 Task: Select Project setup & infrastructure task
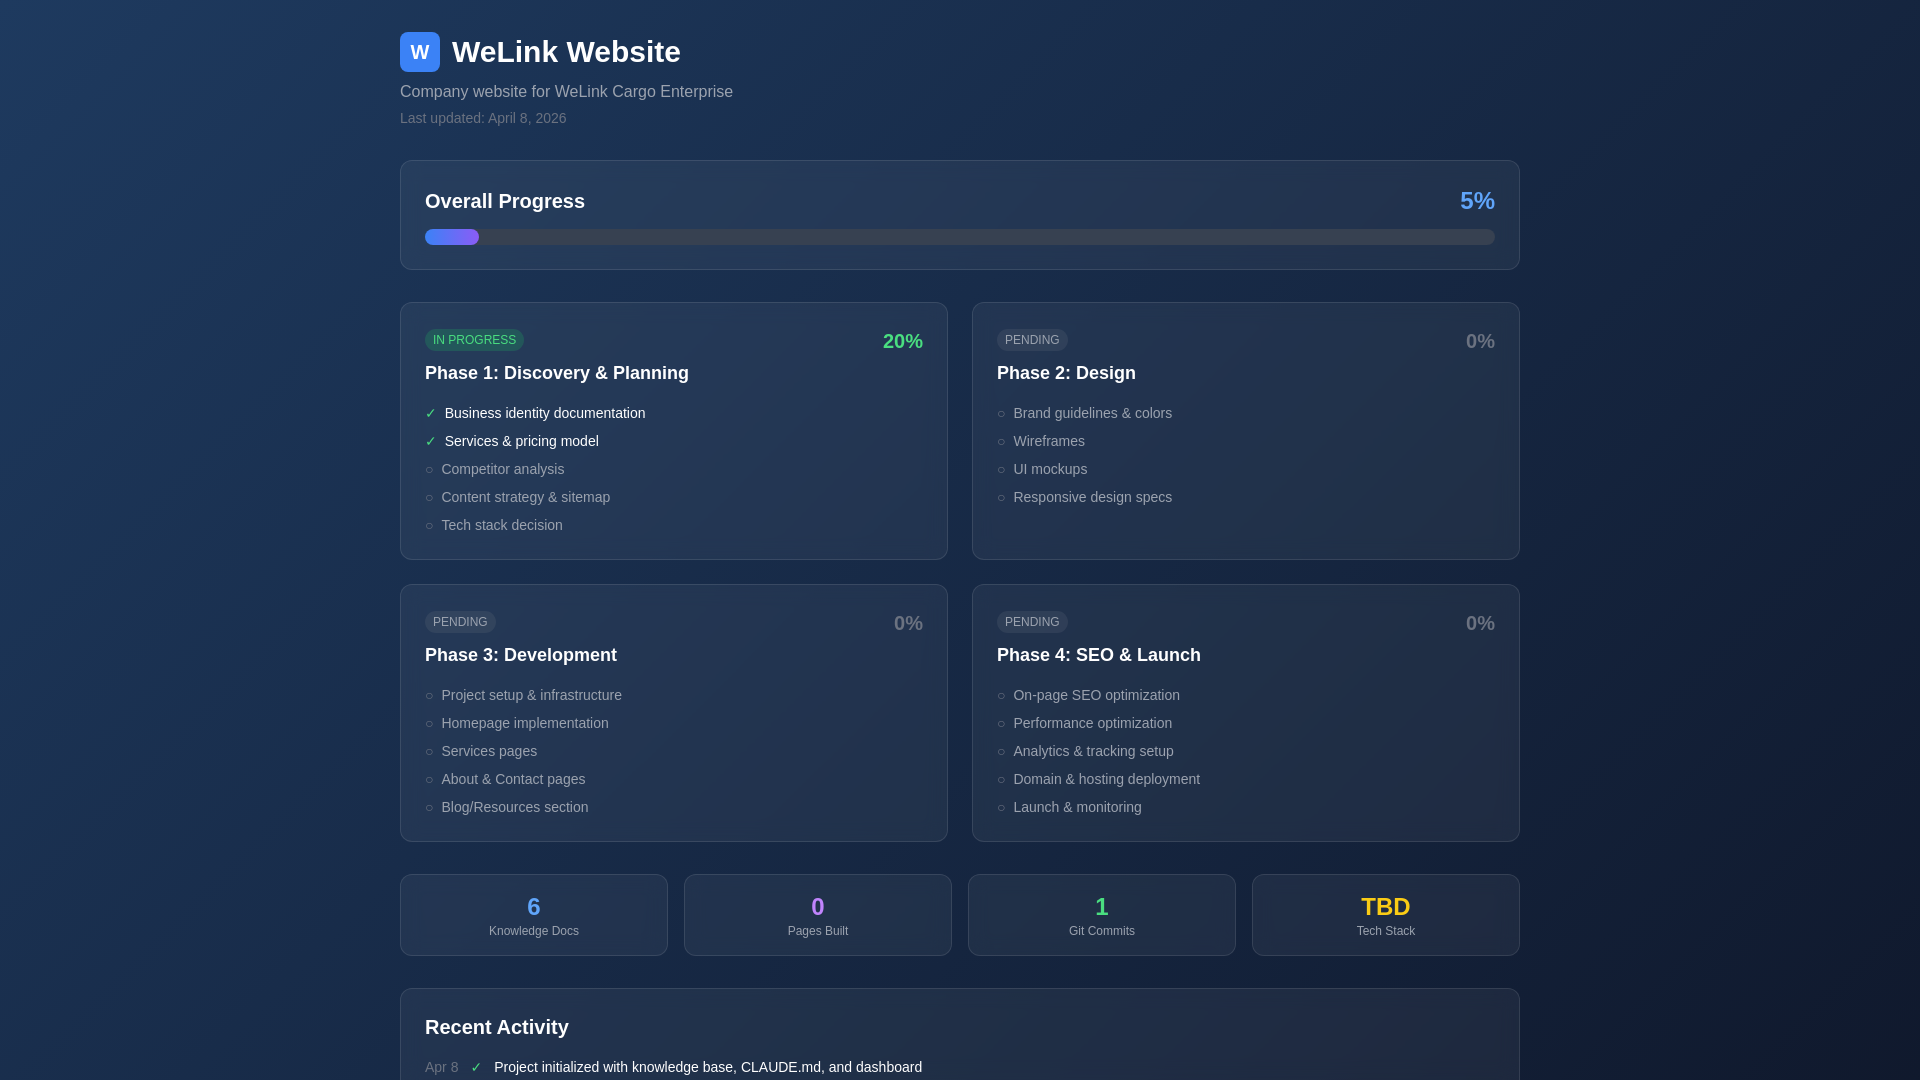pyautogui.click(x=531, y=695)
